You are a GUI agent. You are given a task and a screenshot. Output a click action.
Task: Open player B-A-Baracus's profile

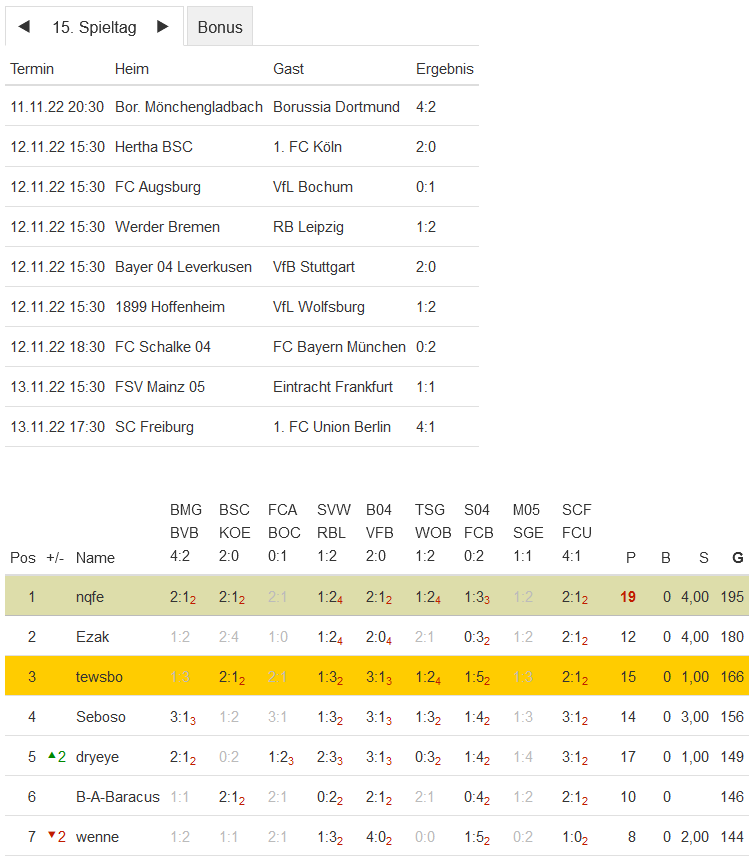(x=117, y=797)
